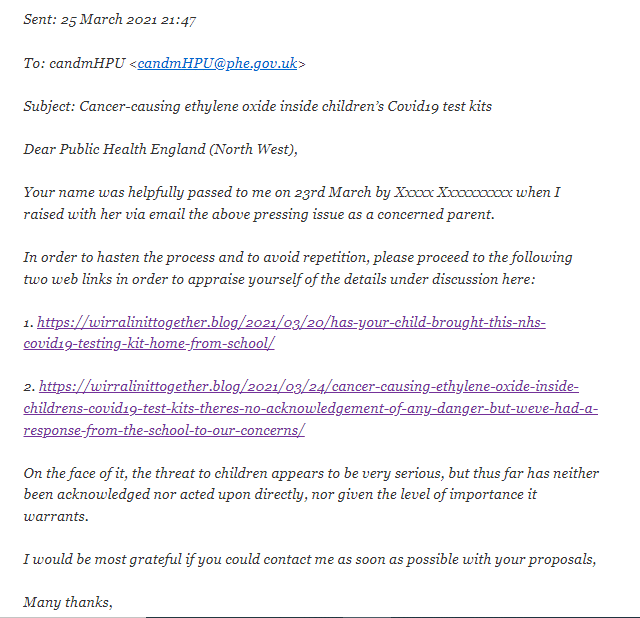Click the "covid19-testing-kit-home-from-school/" link line

149,344
